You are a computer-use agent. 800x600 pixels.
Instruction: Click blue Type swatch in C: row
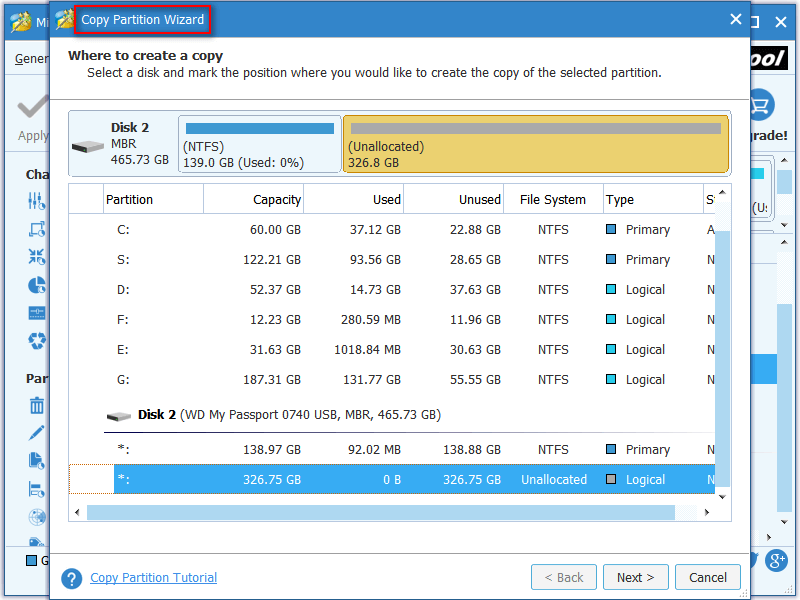[x=611, y=229]
